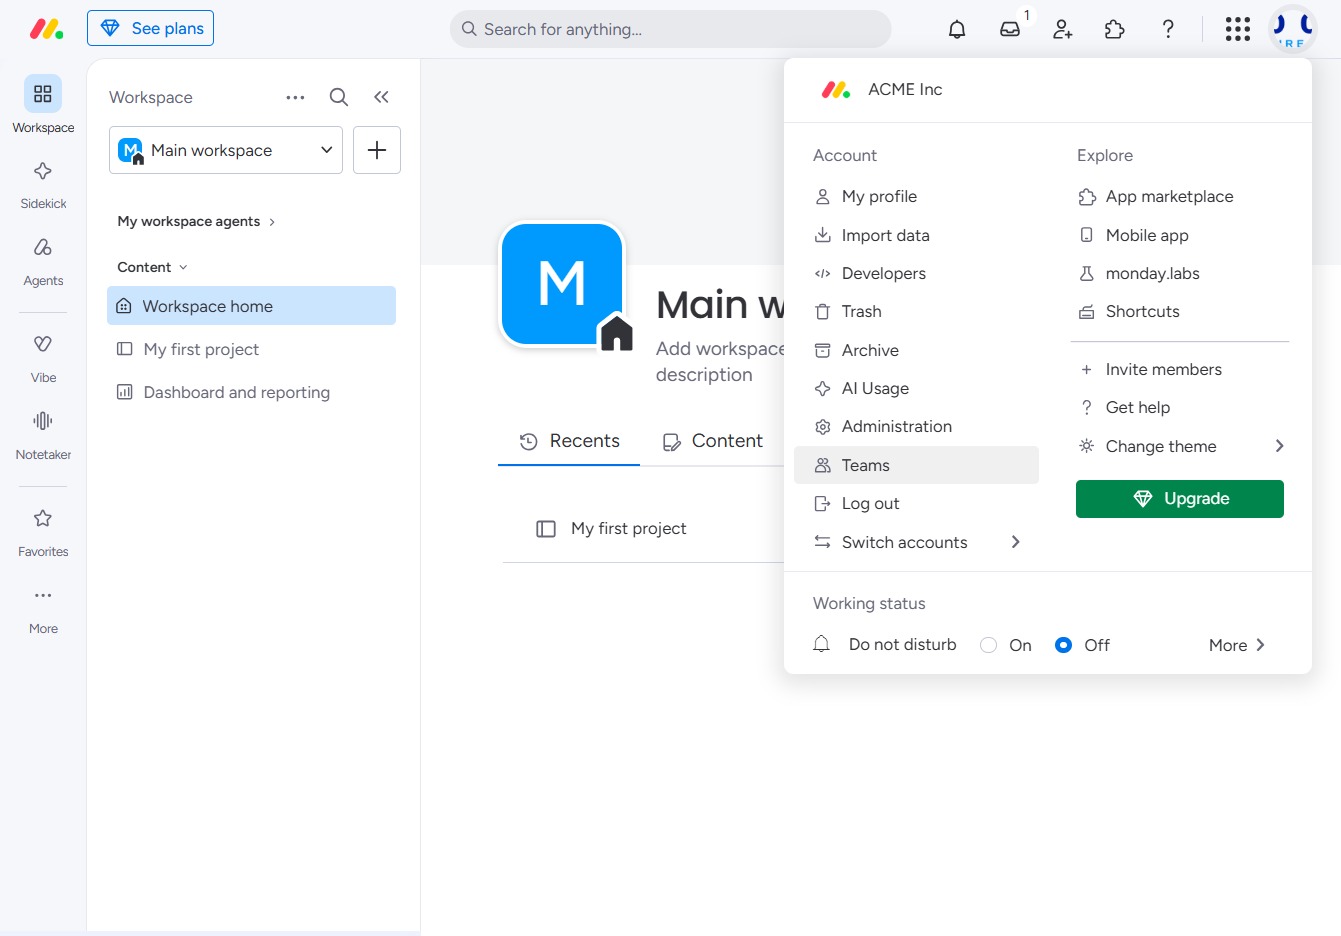Viewport: 1341px width, 936px height.
Task: Click the monday.com logo at top left
Action: (x=47, y=29)
